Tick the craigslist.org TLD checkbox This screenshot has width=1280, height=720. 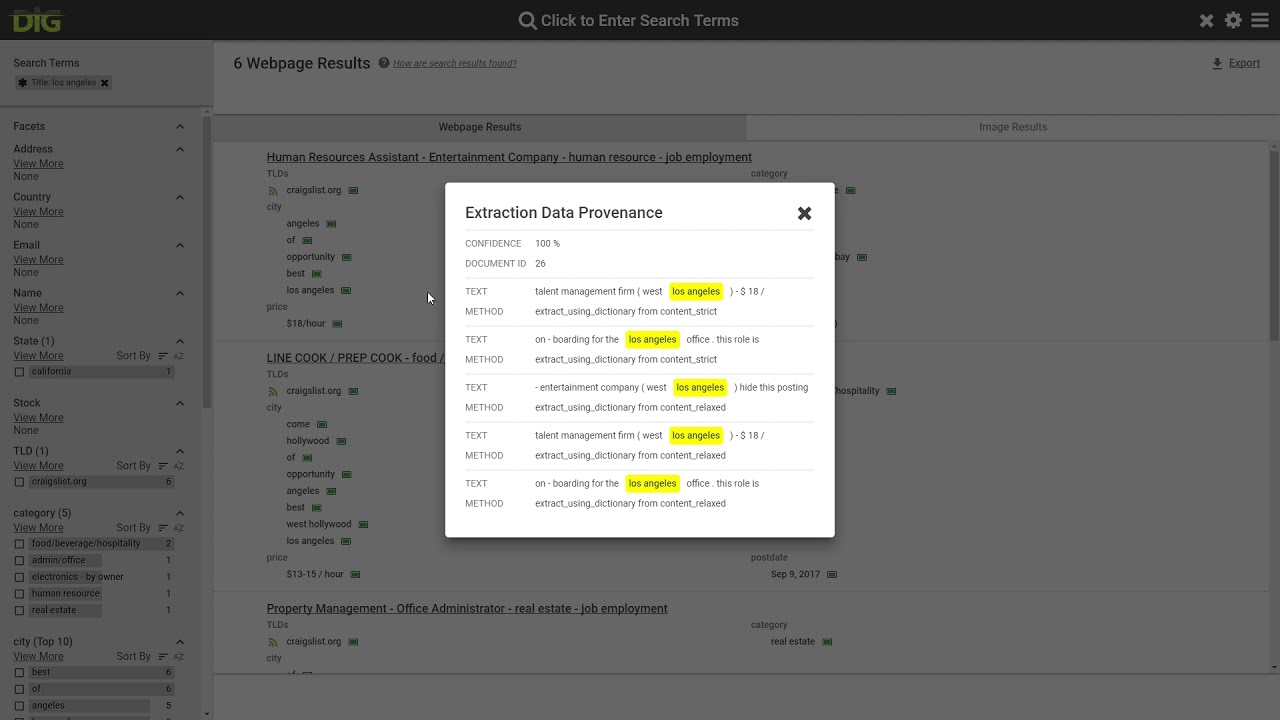(x=19, y=482)
